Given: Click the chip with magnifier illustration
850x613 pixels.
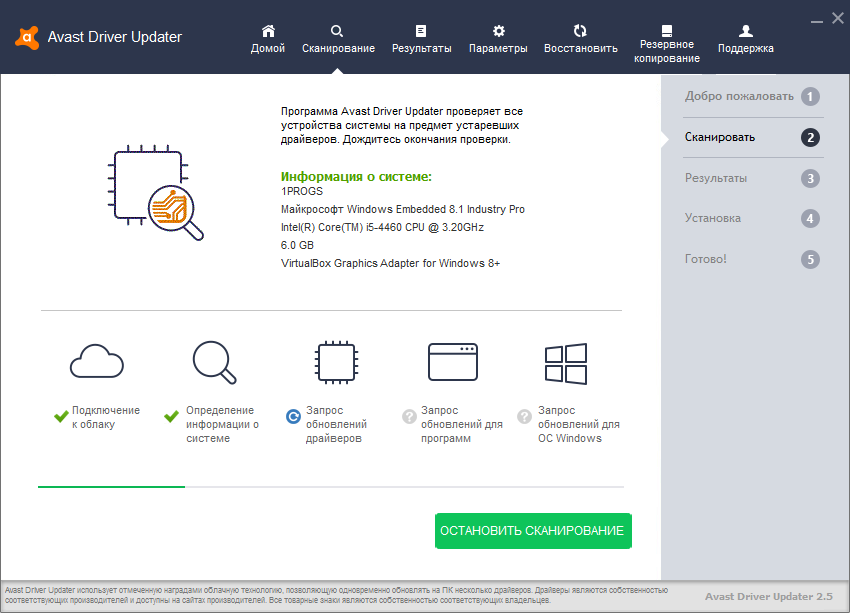Looking at the screenshot, I should 156,192.
